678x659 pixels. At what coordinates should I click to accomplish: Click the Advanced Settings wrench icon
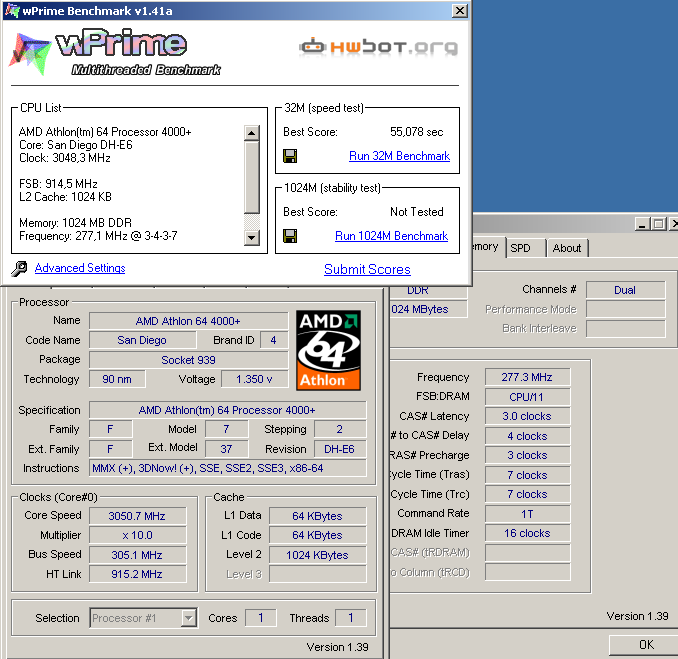click(19, 269)
